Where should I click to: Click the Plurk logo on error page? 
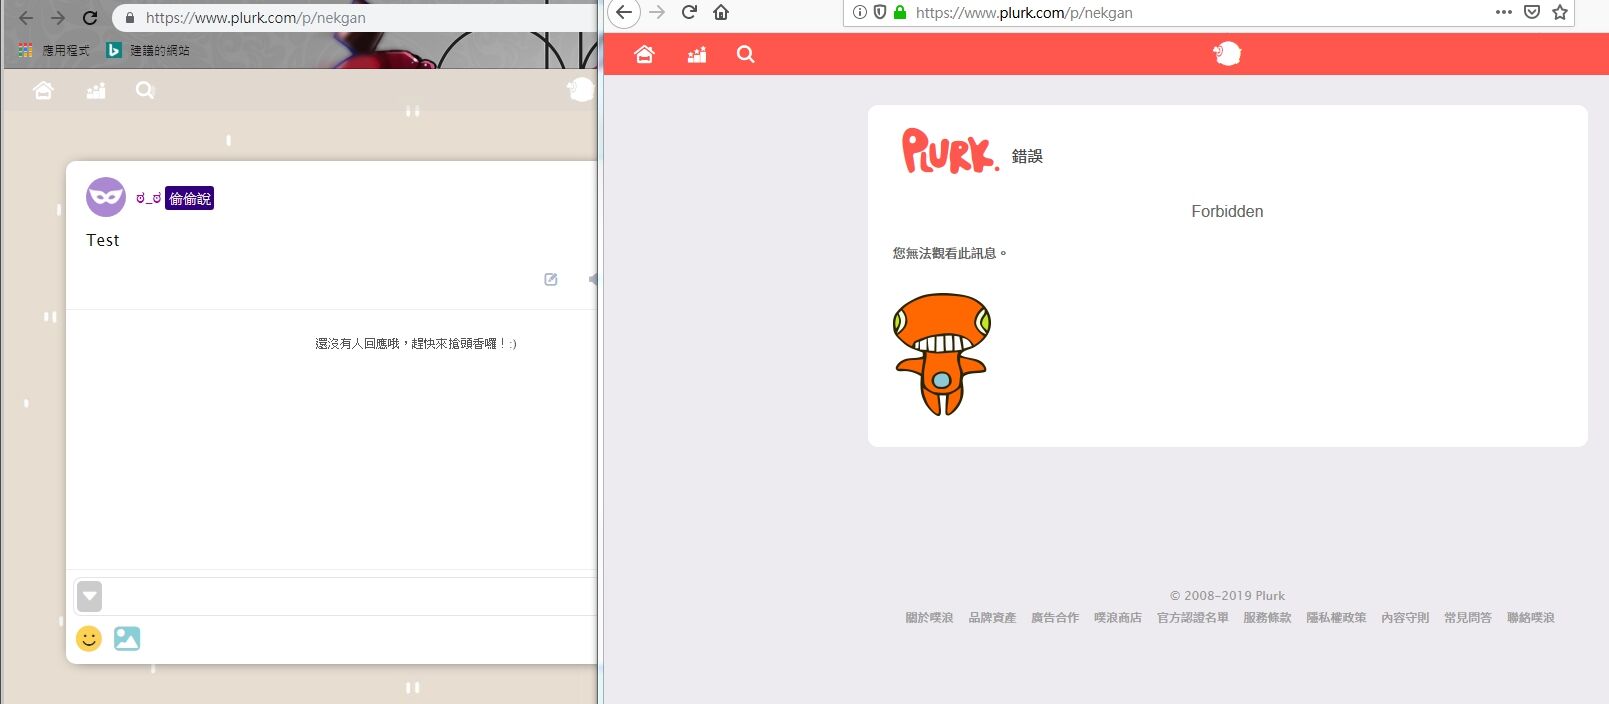coord(950,151)
